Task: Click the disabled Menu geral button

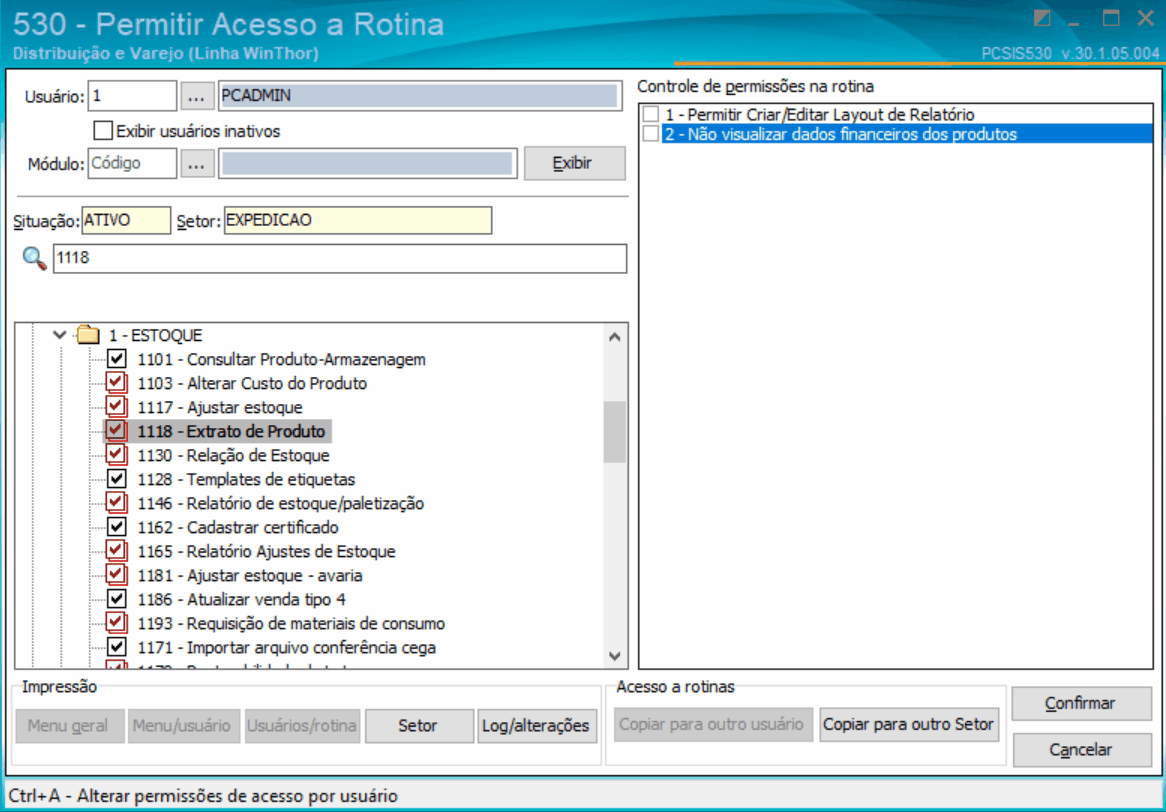Action: pos(70,726)
